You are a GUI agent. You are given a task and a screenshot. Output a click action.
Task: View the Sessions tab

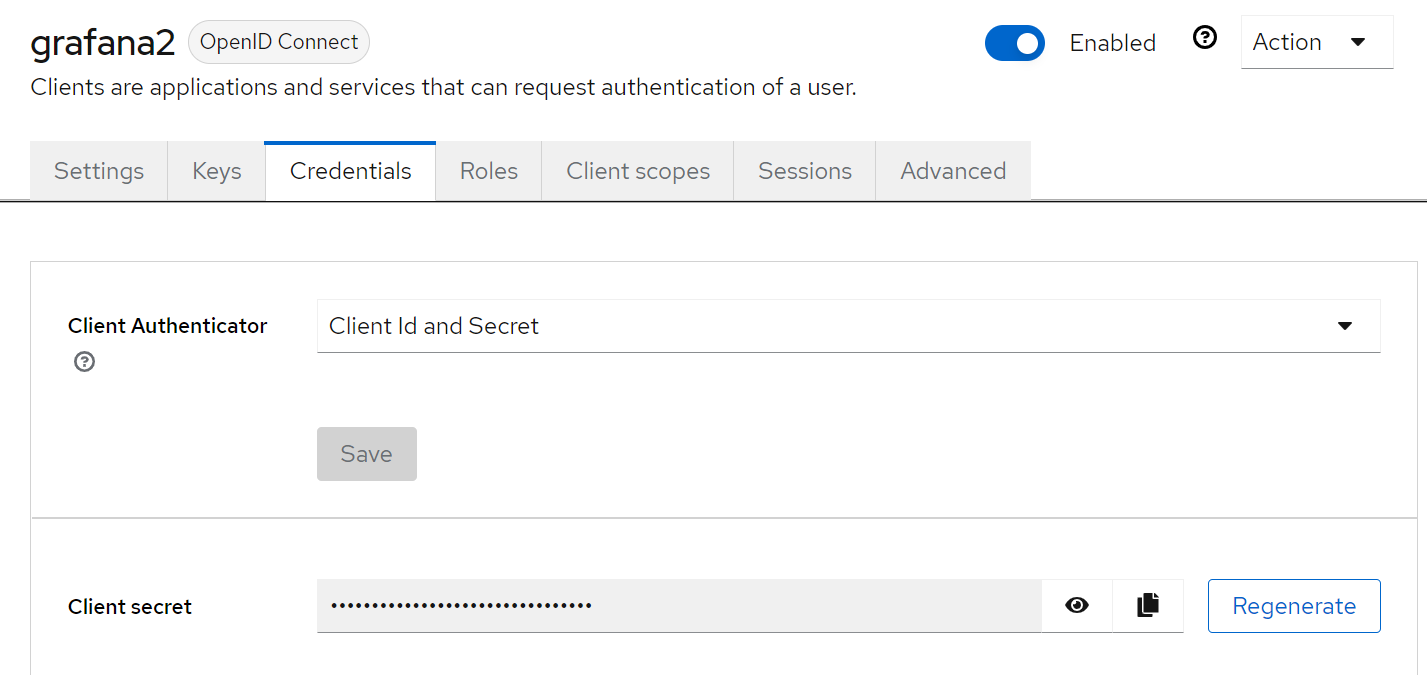[x=805, y=171]
